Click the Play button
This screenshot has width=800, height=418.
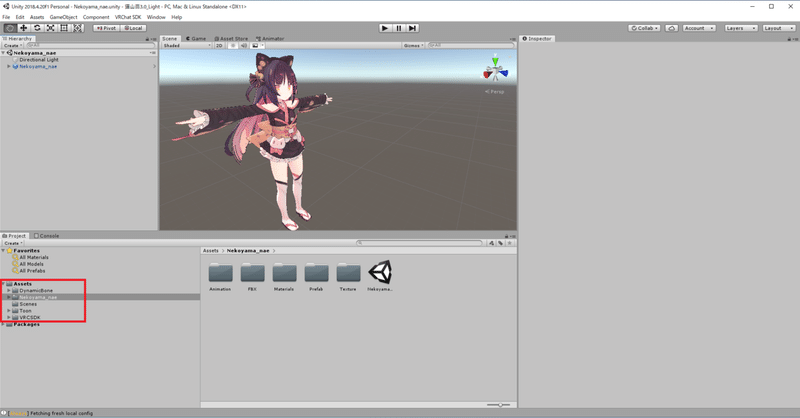385,28
